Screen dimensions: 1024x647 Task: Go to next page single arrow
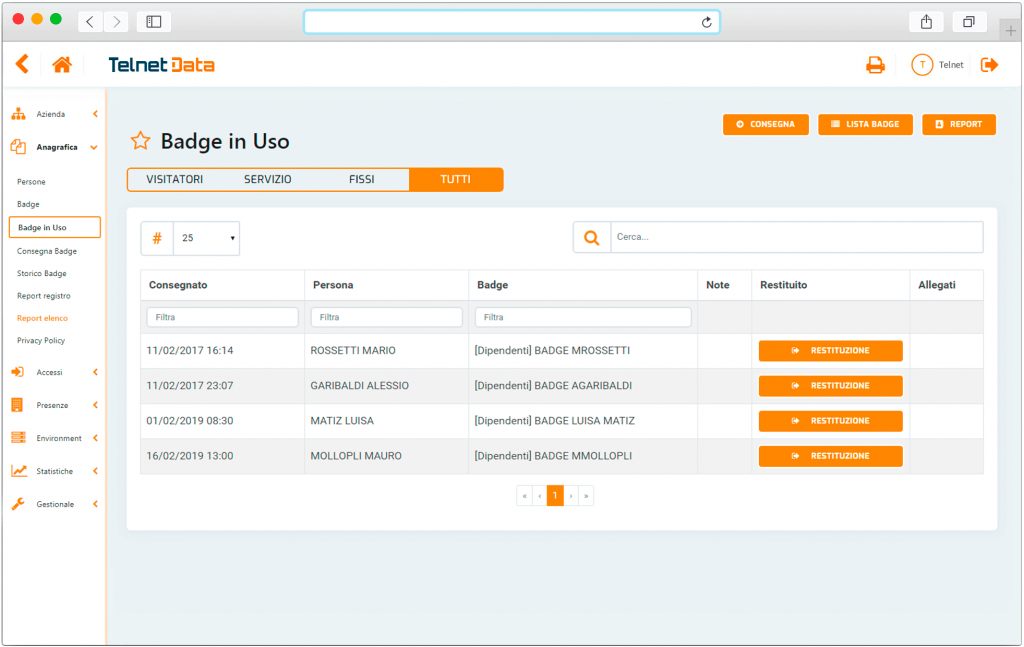(571, 496)
